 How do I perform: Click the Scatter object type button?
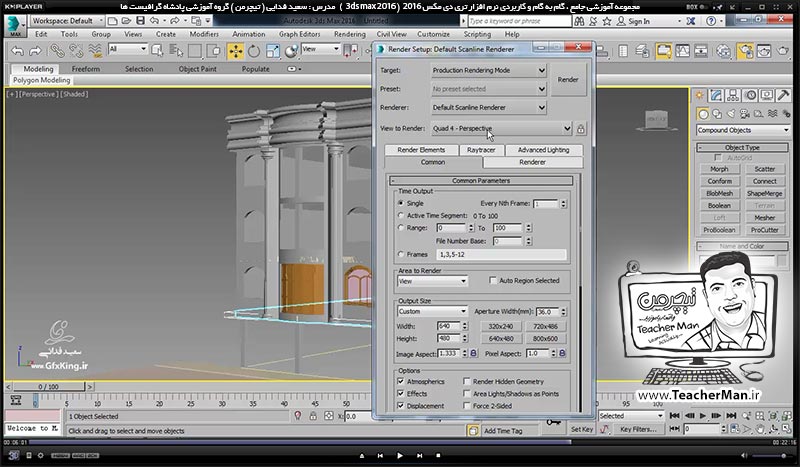[764, 169]
